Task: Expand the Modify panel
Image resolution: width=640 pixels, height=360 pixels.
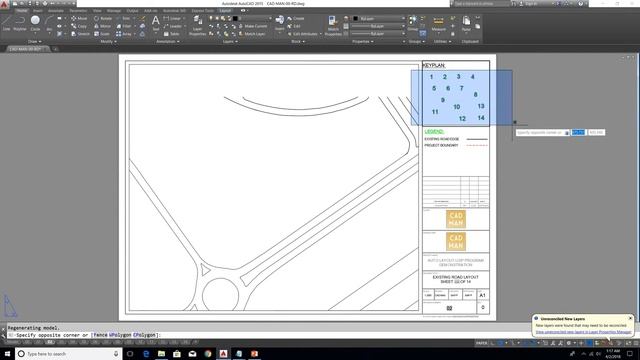Action: tap(108, 42)
